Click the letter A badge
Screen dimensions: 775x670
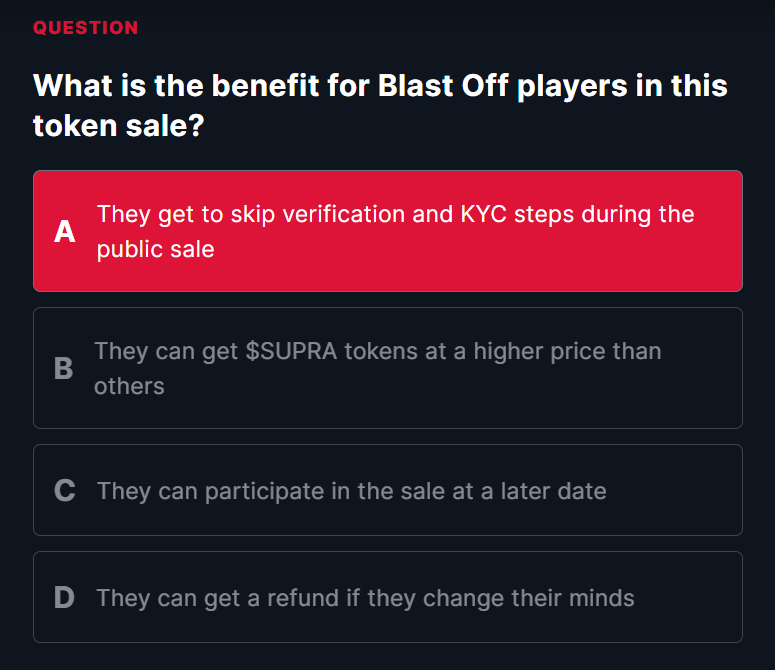[x=65, y=232]
